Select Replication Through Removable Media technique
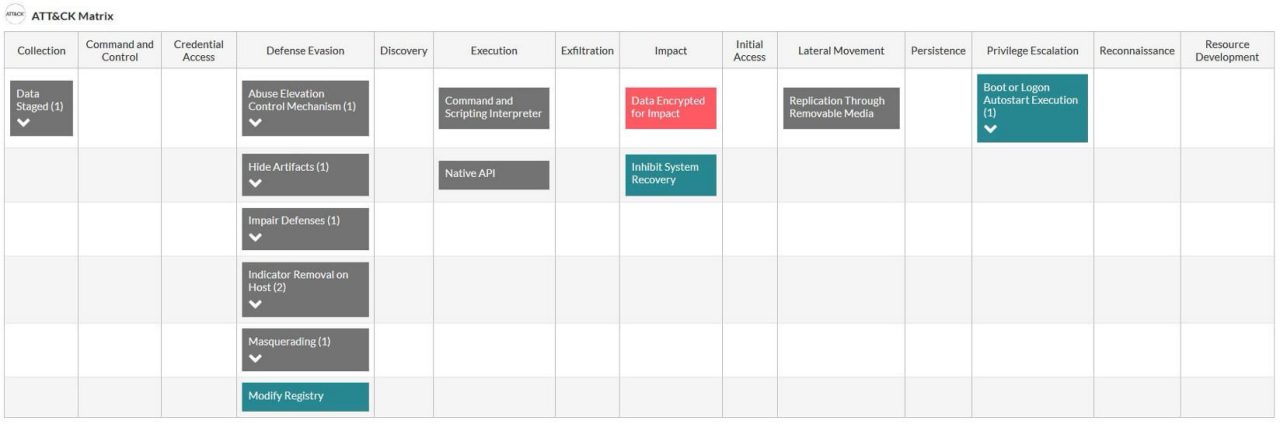The width and height of the screenshot is (1280, 424). [841, 108]
